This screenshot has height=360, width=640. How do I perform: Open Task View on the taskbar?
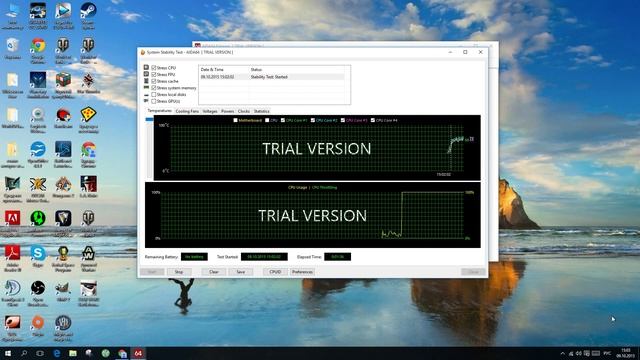tap(40, 353)
